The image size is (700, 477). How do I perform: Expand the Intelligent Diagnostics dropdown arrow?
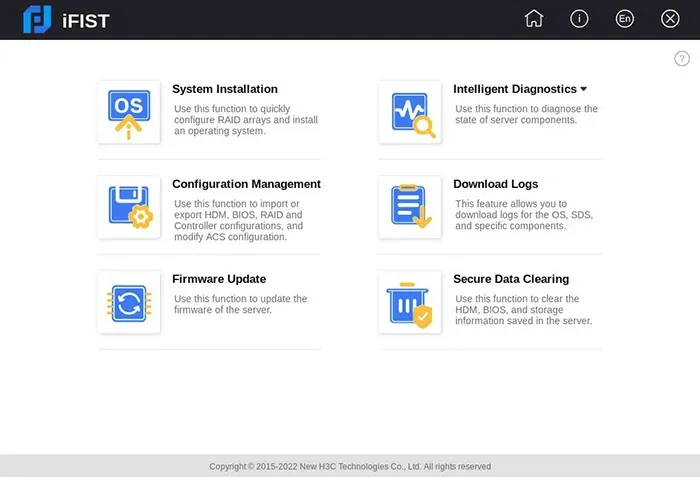click(583, 89)
